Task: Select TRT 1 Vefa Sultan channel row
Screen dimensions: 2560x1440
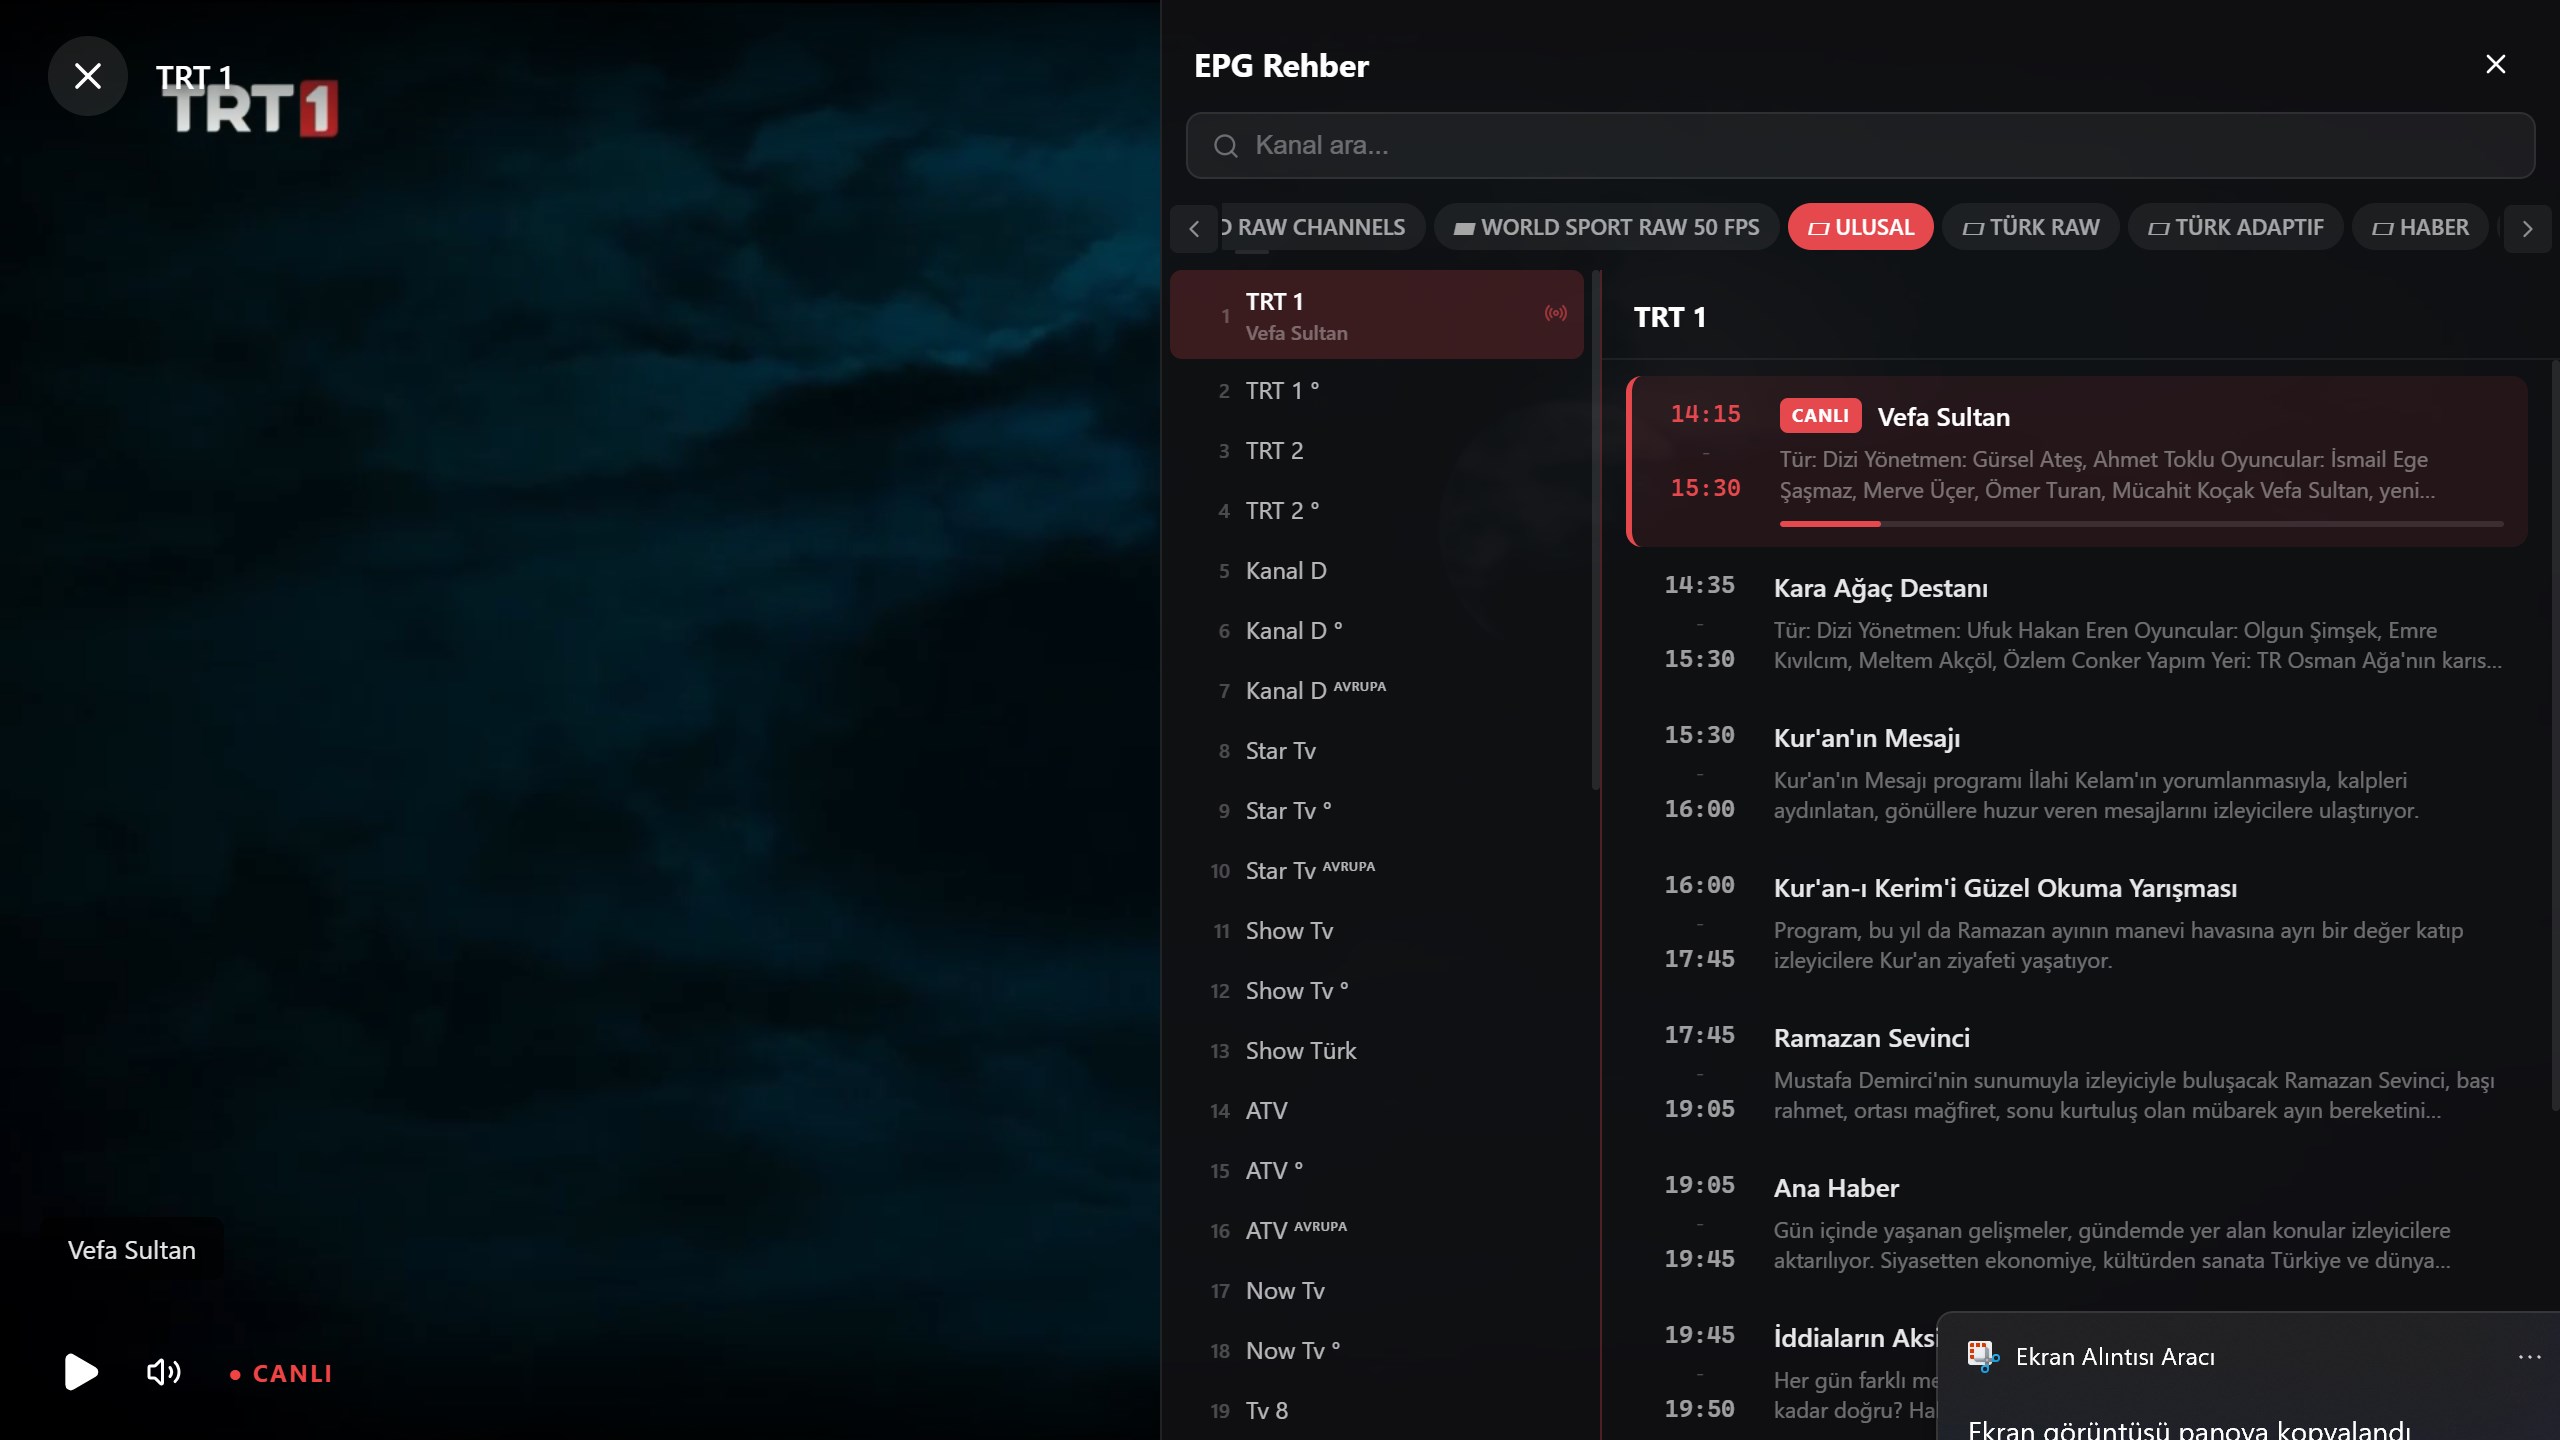Action: click(x=1377, y=315)
